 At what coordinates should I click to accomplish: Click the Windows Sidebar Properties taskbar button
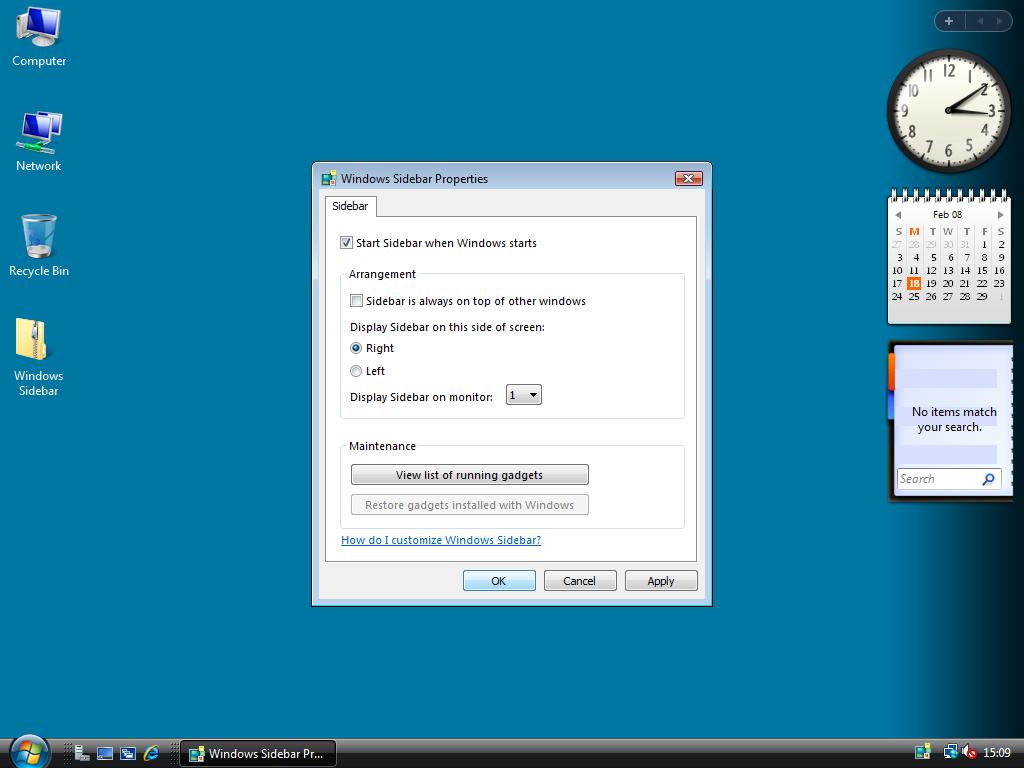258,753
